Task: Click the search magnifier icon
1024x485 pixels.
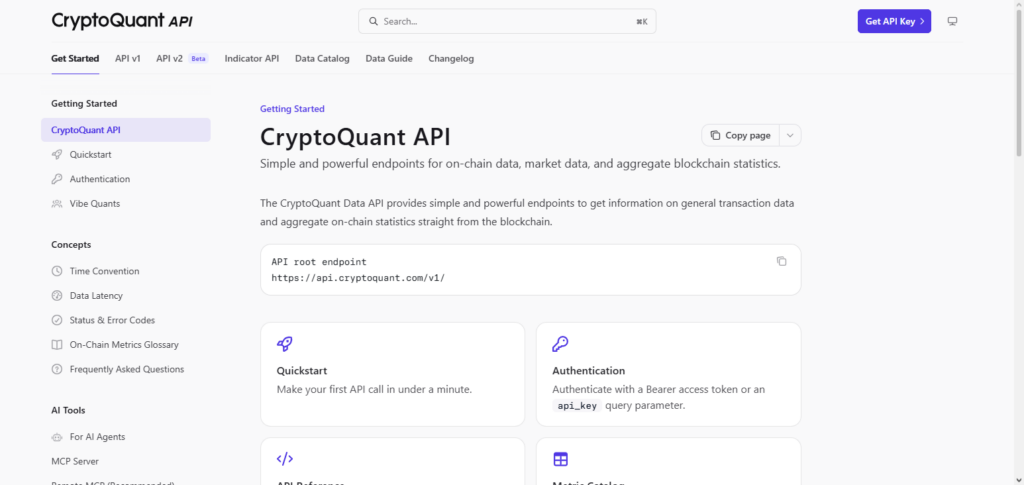Action: coord(374,22)
